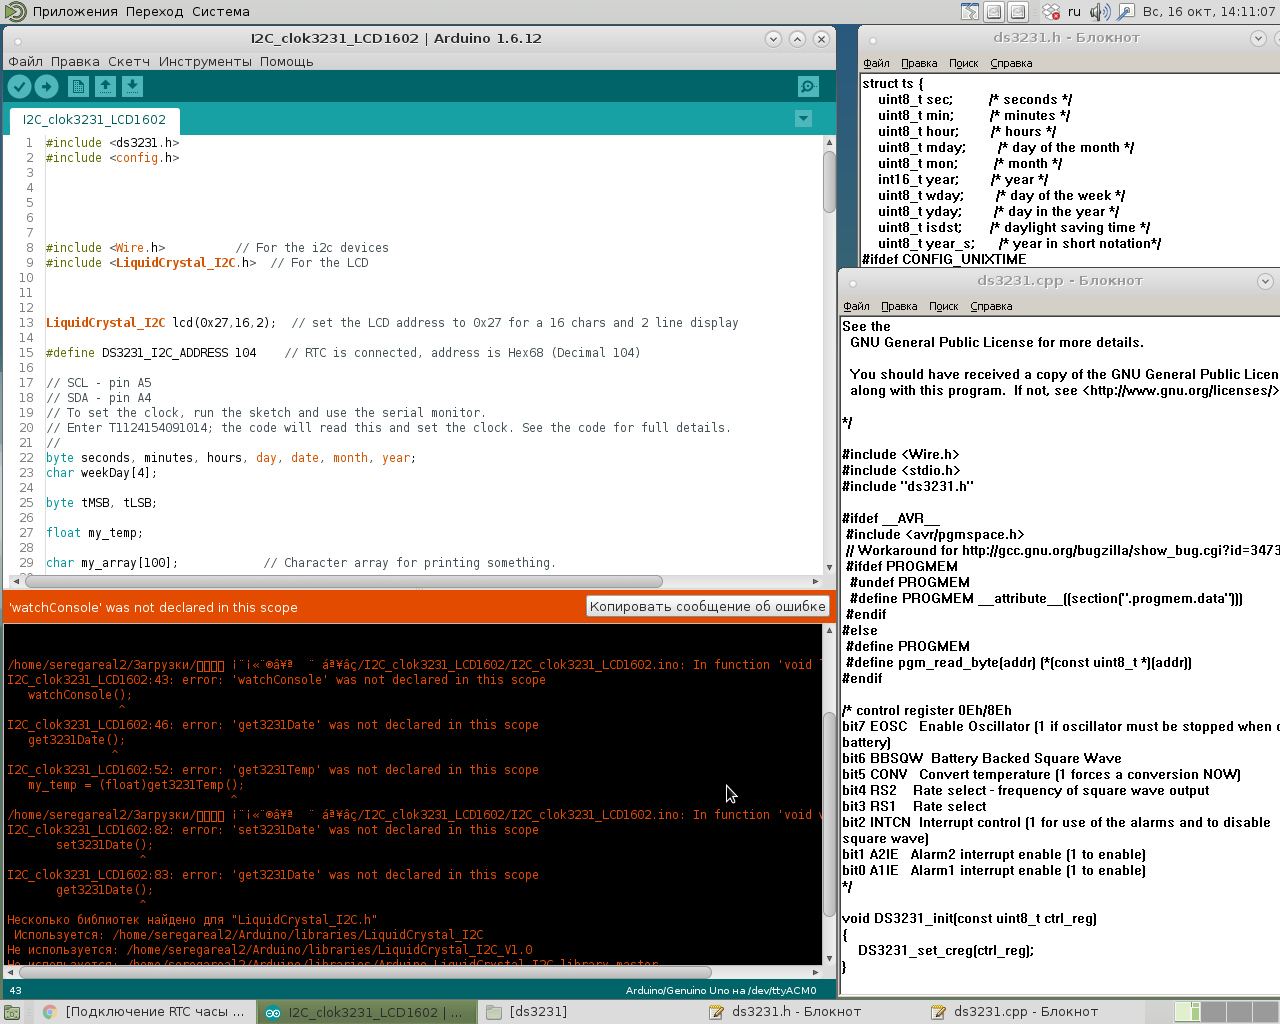
Task: Click the window selector icon in top panel
Action: [970, 12]
